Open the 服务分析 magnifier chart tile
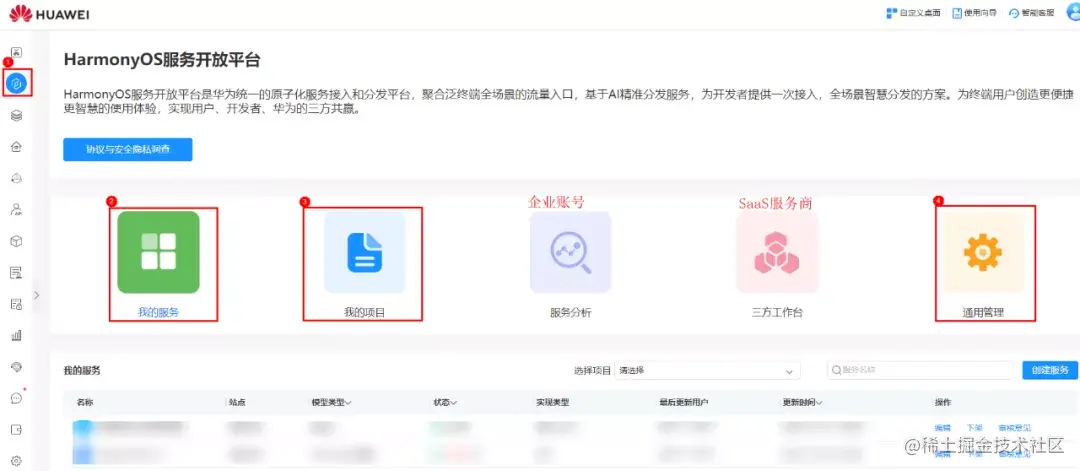Image resolution: width=1080 pixels, height=471 pixels. click(570, 252)
